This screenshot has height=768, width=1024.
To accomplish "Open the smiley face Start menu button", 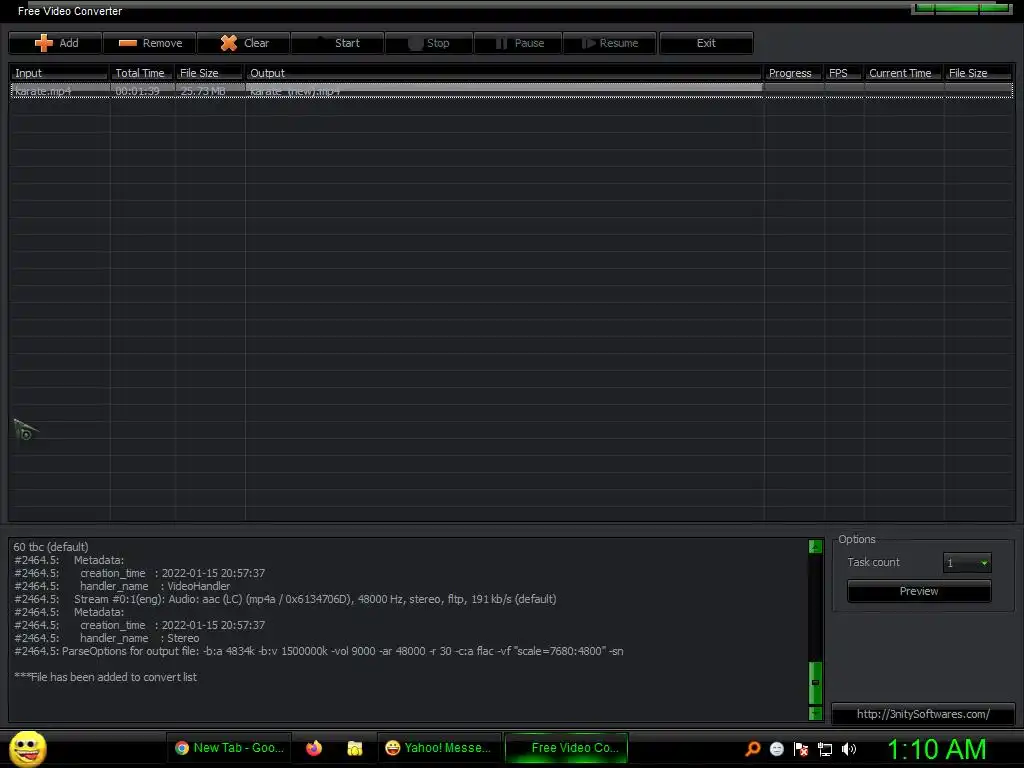I will (x=27, y=748).
